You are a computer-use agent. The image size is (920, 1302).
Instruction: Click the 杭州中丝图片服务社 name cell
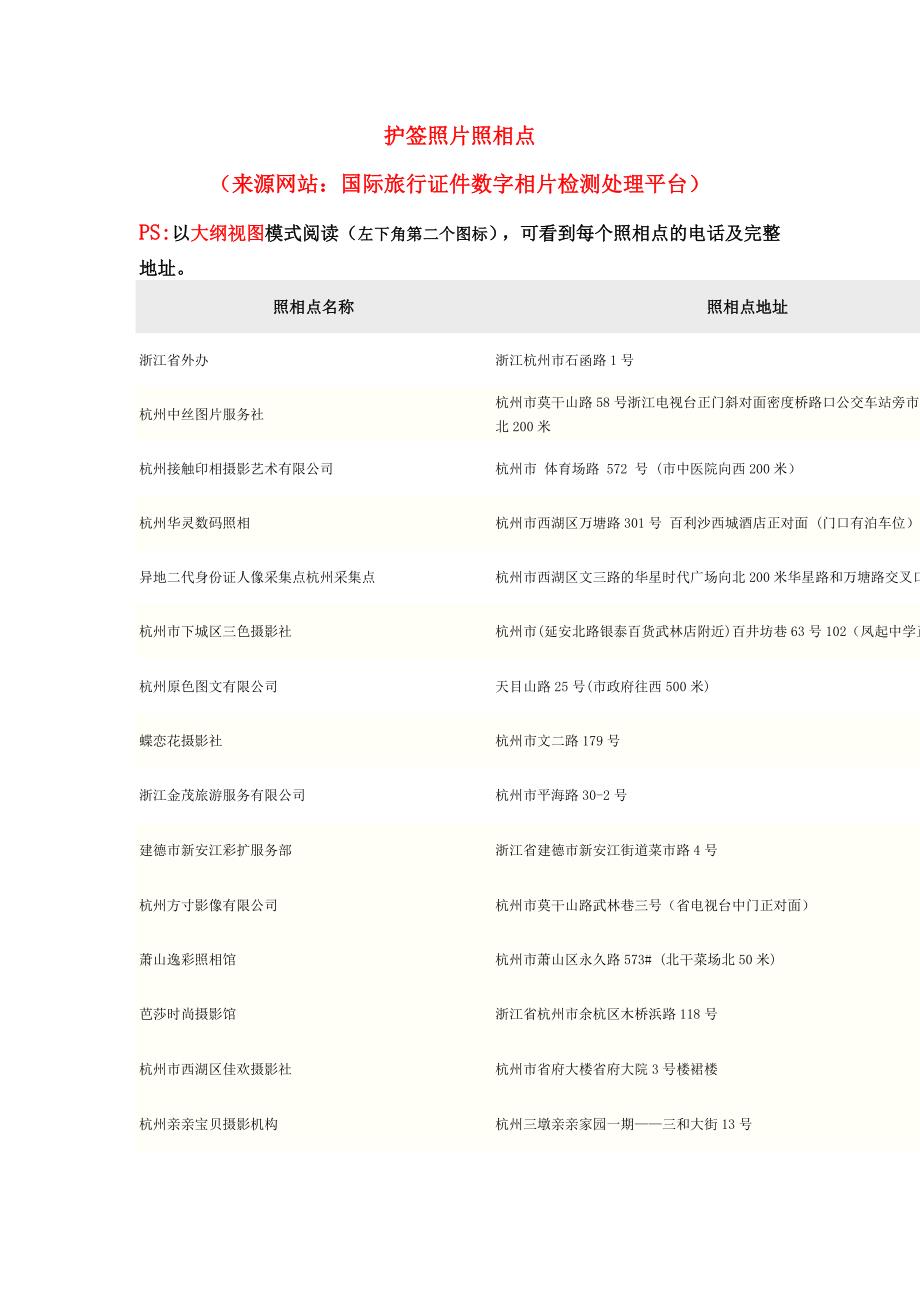pyautogui.click(x=202, y=414)
